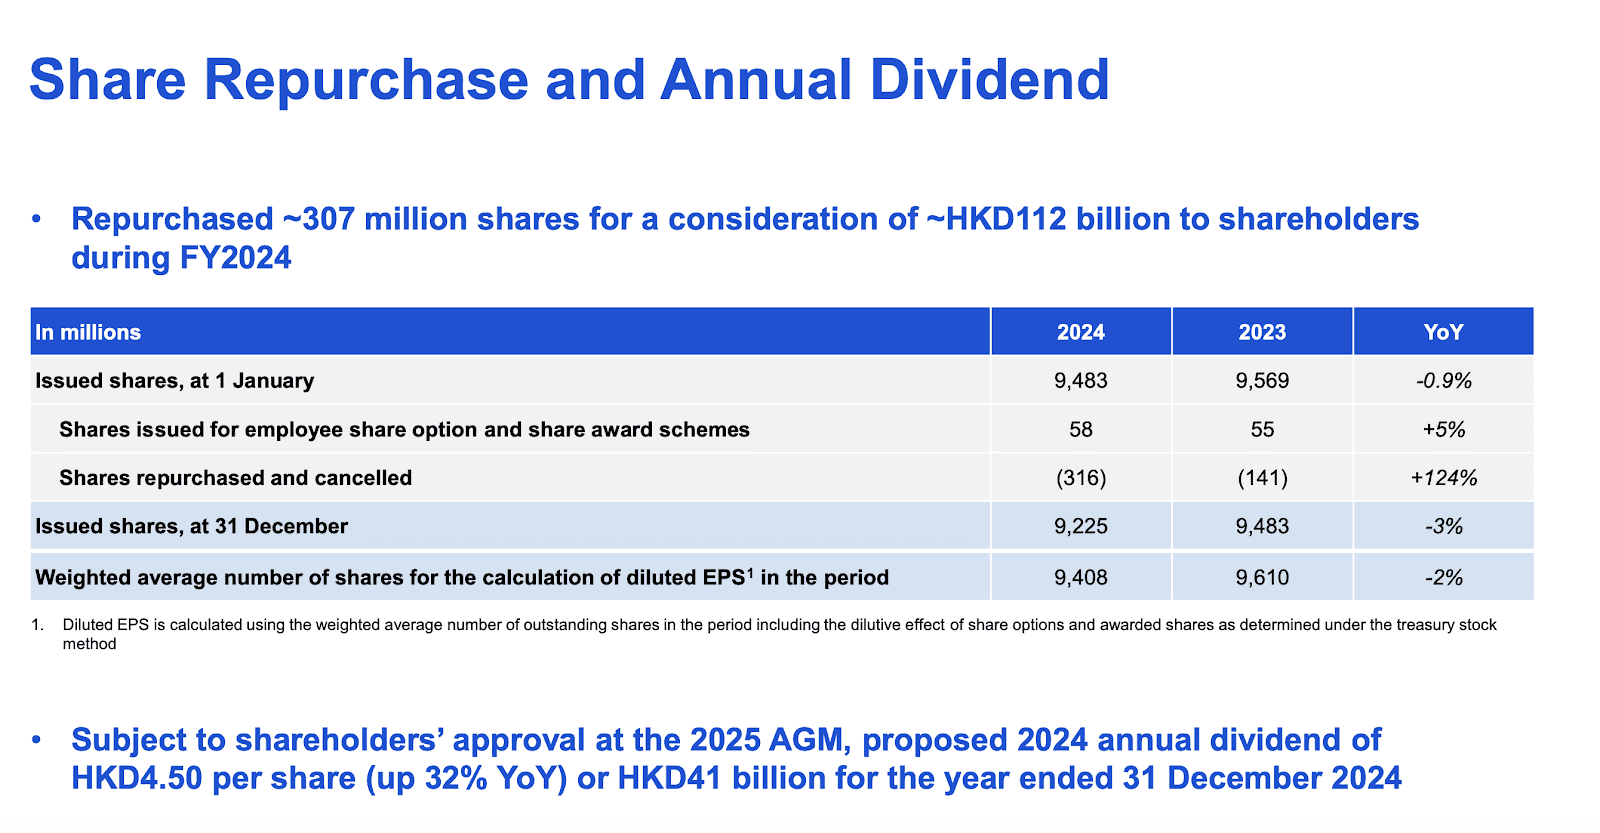Click the YoY value "-3%"
Viewport: 1600px width, 833px height.
point(1443,526)
